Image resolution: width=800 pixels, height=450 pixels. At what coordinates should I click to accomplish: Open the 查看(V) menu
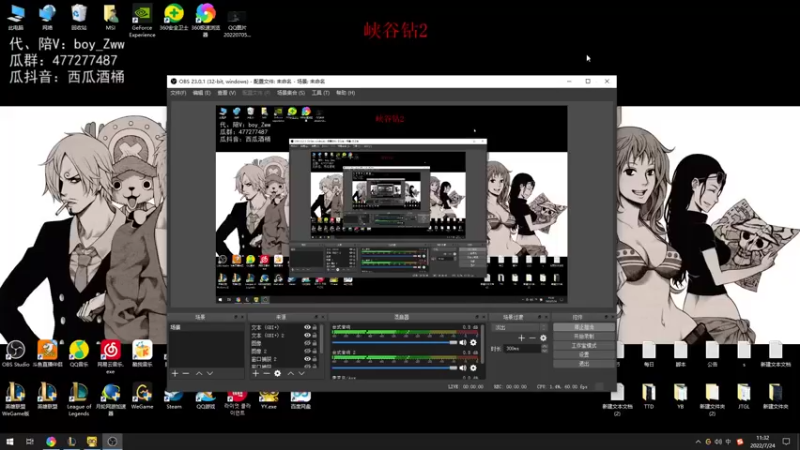tap(227, 93)
